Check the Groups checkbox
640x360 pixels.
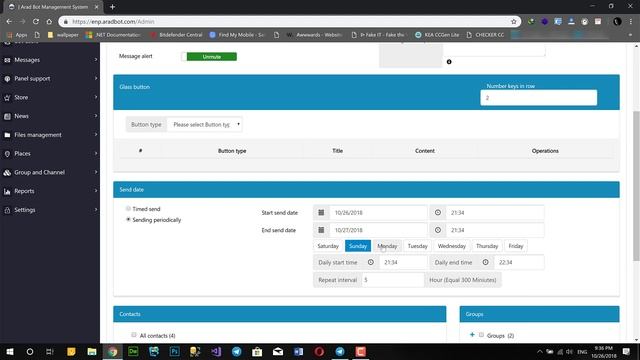(x=481, y=335)
